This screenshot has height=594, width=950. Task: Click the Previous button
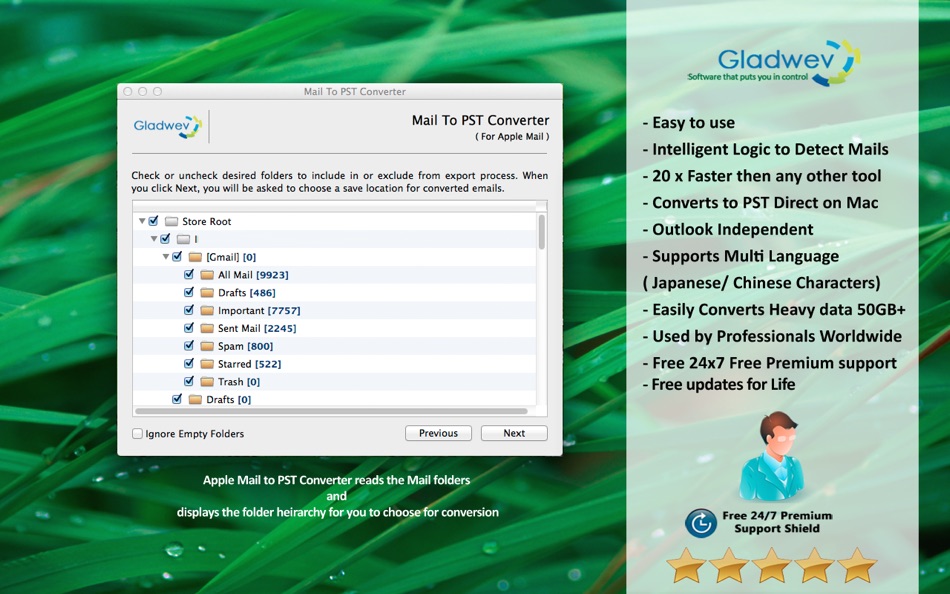(438, 433)
